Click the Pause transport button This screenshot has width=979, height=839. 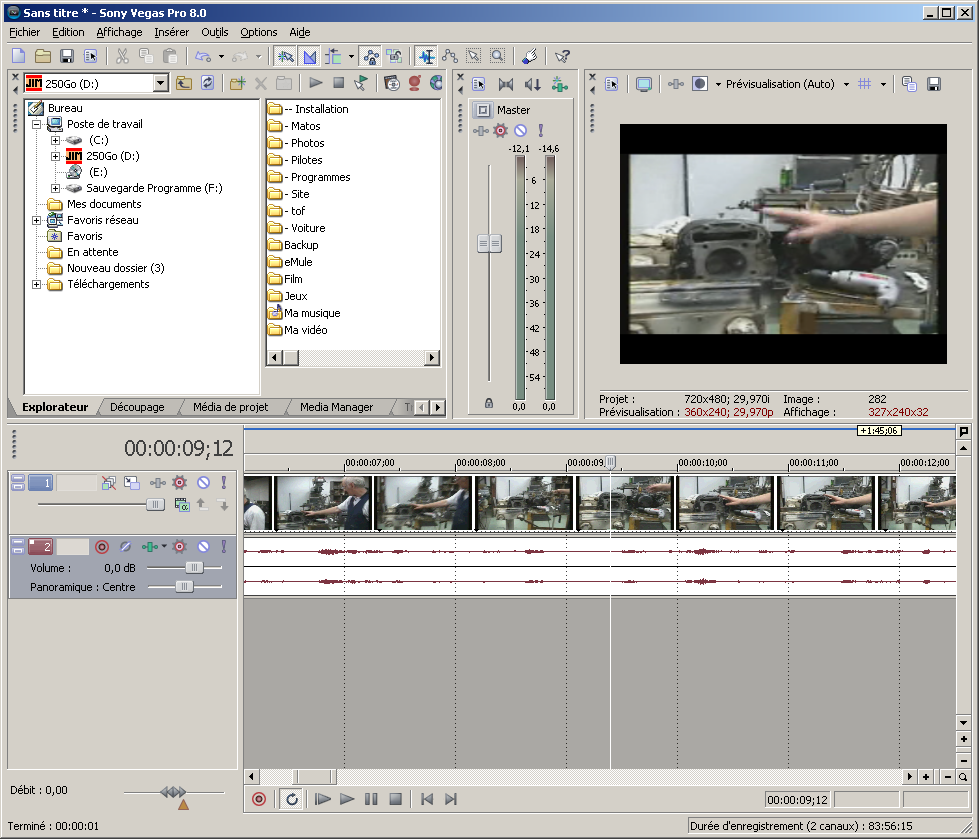pyautogui.click(x=371, y=799)
